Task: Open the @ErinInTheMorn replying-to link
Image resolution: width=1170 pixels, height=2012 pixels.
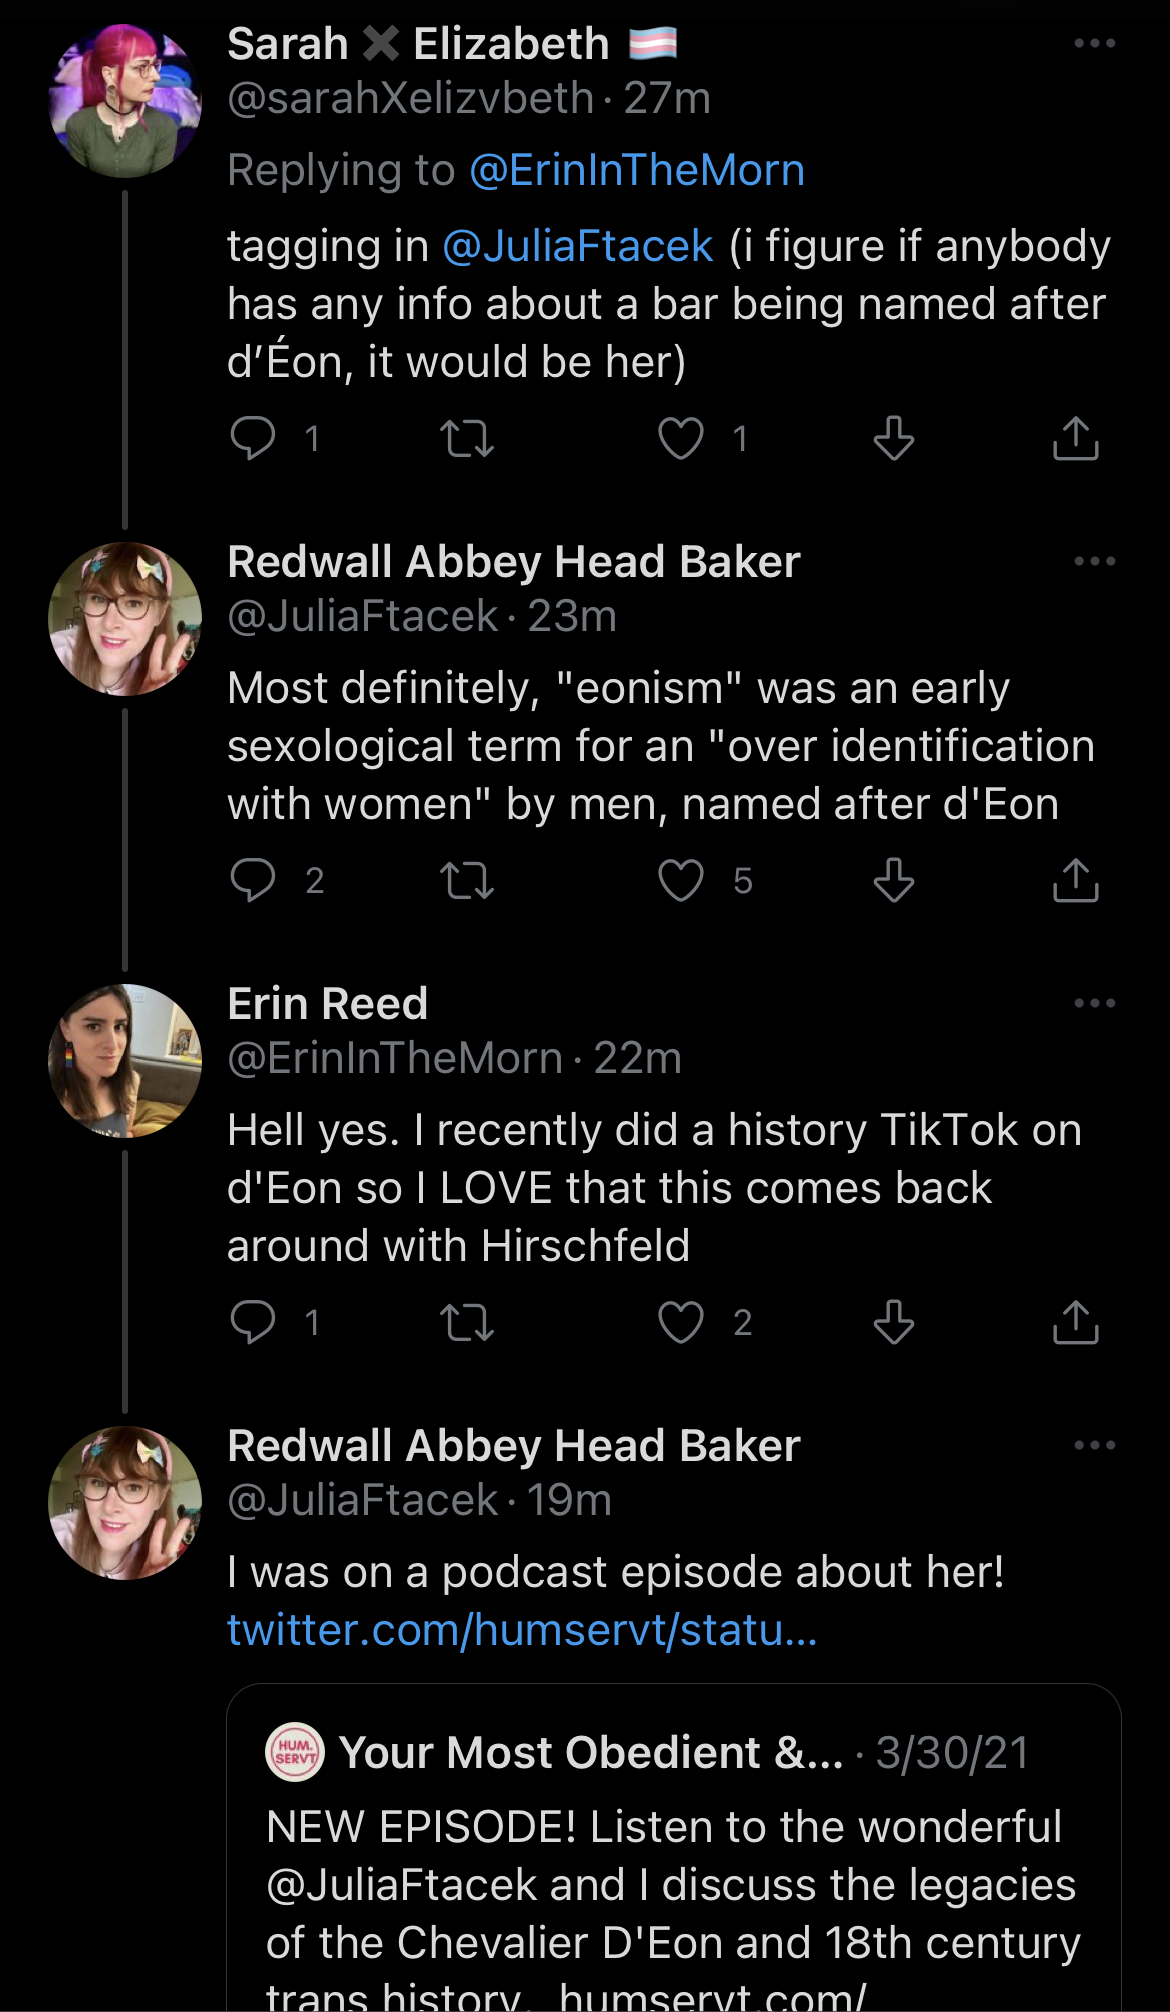Action: [637, 170]
